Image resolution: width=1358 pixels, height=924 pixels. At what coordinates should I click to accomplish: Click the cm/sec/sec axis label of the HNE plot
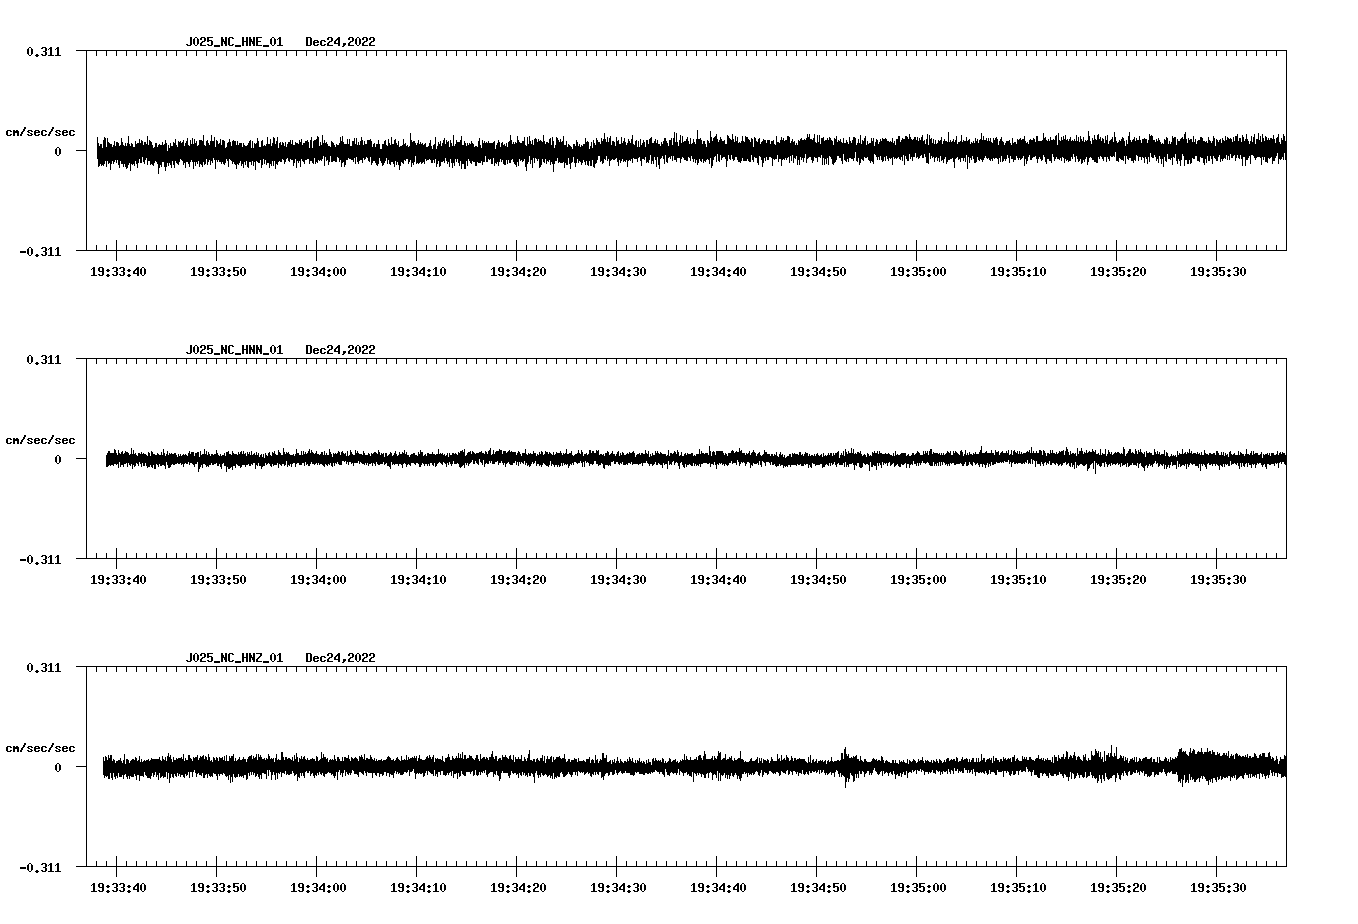pos(41,131)
